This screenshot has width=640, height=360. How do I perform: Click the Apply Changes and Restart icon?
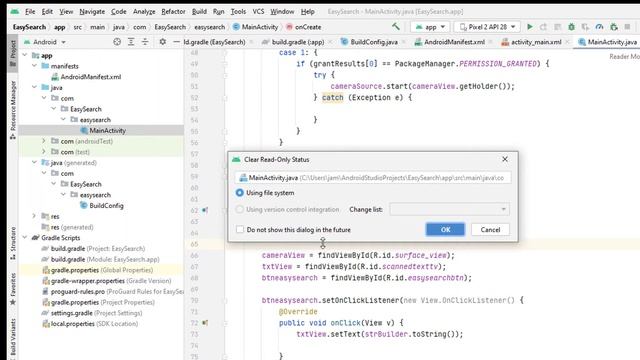(543, 27)
